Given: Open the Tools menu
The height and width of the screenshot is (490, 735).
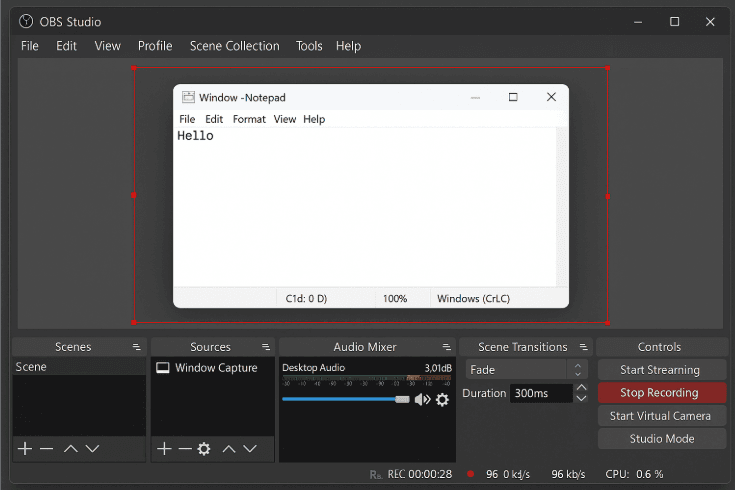Looking at the screenshot, I should [x=309, y=46].
